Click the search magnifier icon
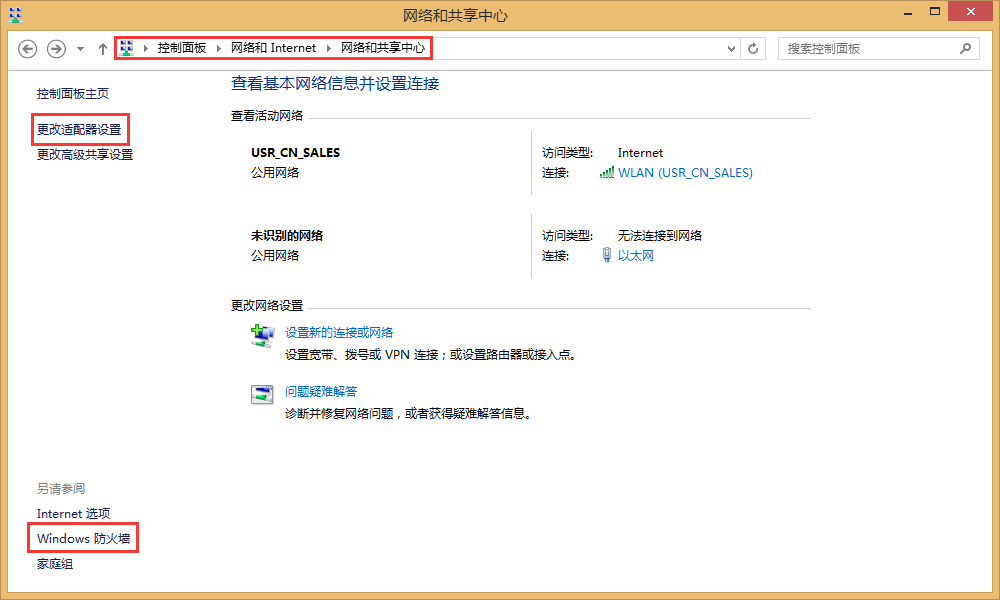Screen dimensions: 1000x600 pos(964,48)
